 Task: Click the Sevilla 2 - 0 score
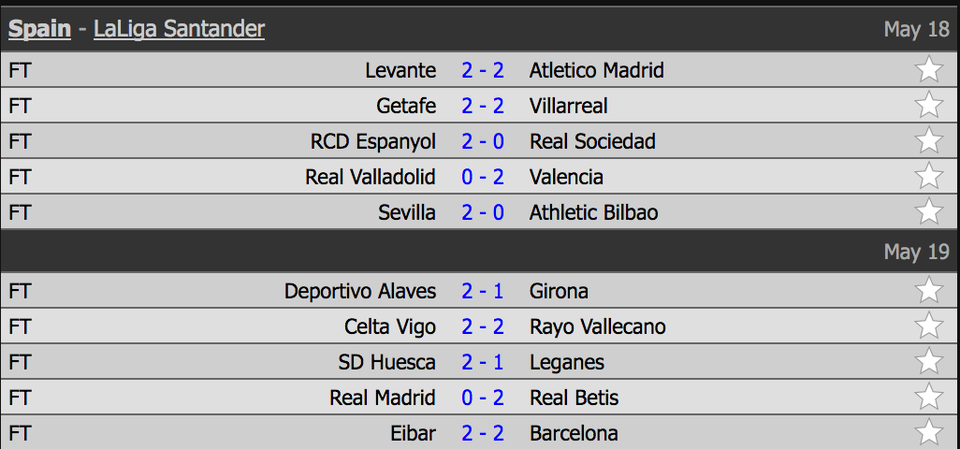[x=482, y=212]
